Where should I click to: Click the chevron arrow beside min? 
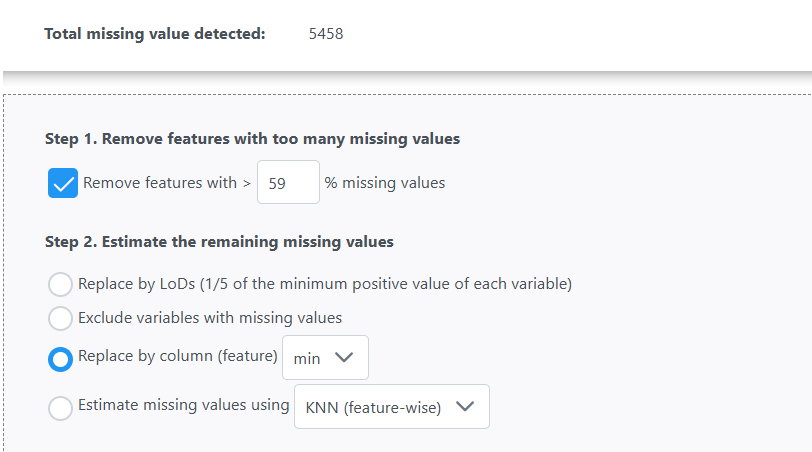344,357
